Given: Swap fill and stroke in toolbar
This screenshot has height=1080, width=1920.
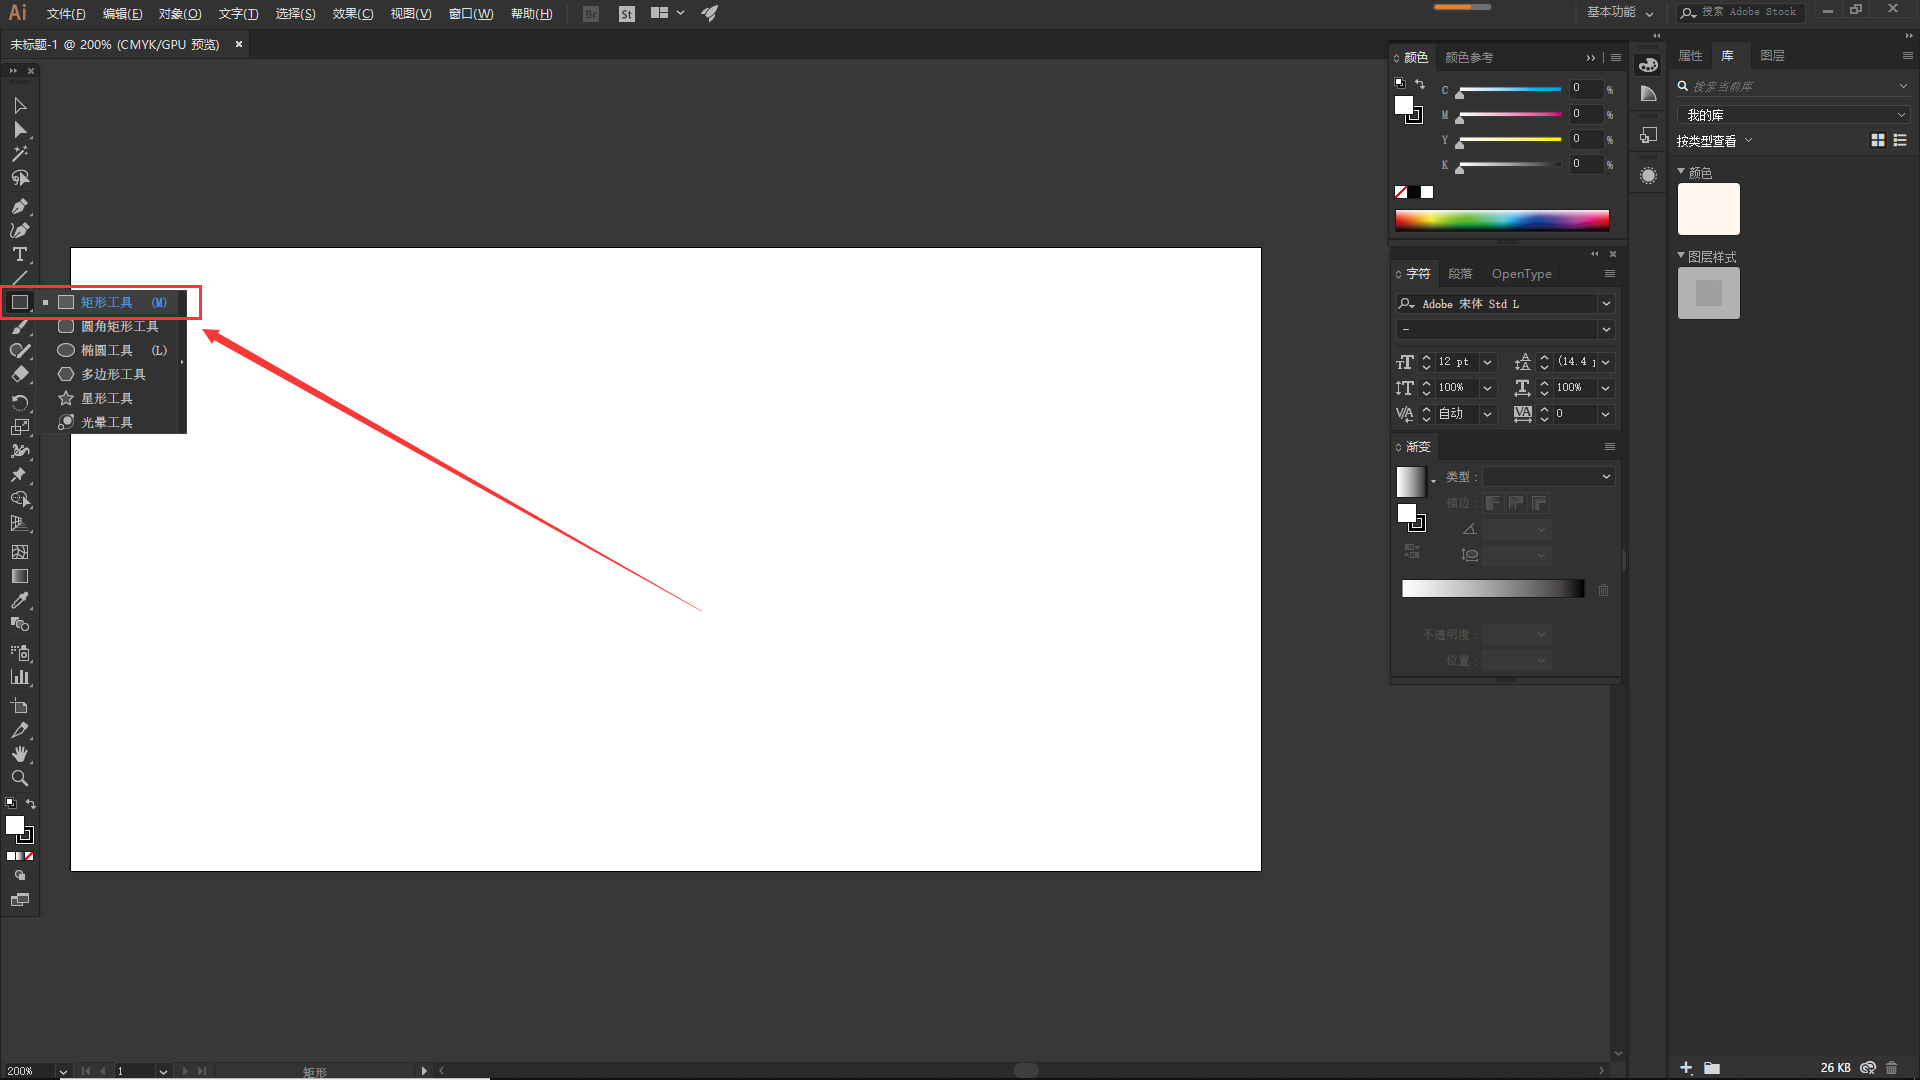Looking at the screenshot, I should coord(31,804).
